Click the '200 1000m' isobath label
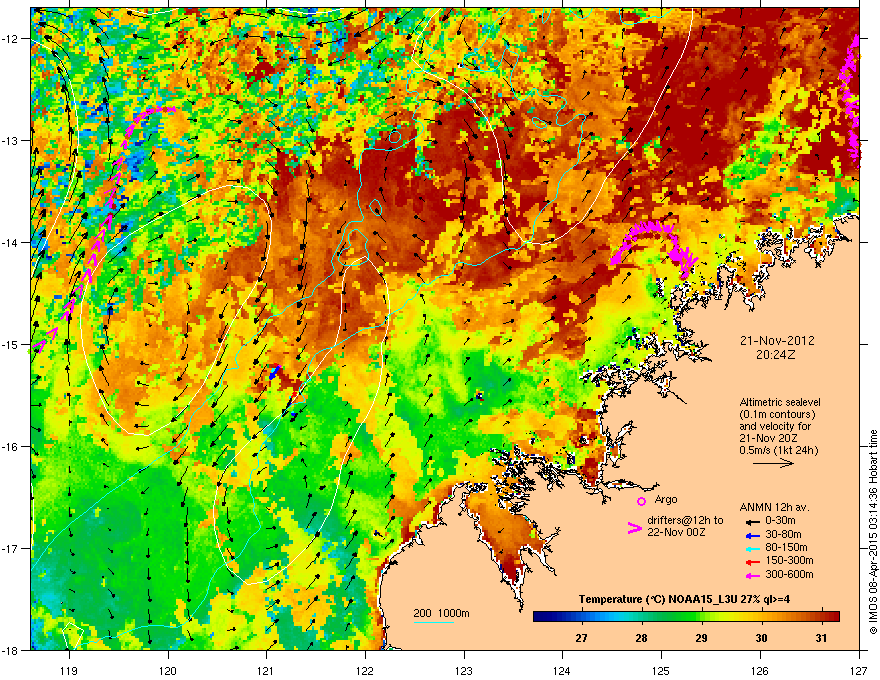The width and height of the screenshot is (880, 680). pos(441,613)
